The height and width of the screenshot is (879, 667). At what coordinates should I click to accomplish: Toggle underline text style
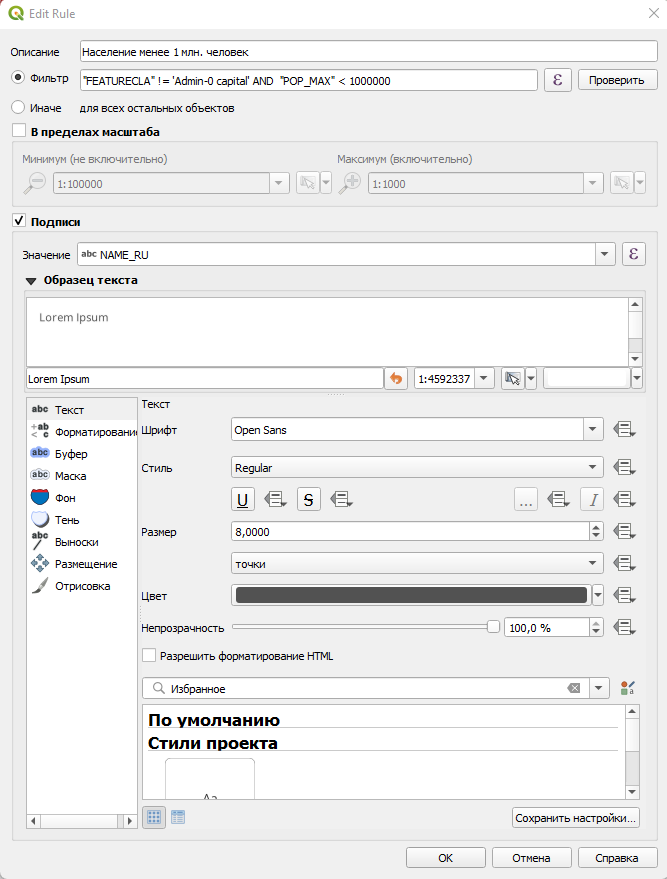click(243, 499)
